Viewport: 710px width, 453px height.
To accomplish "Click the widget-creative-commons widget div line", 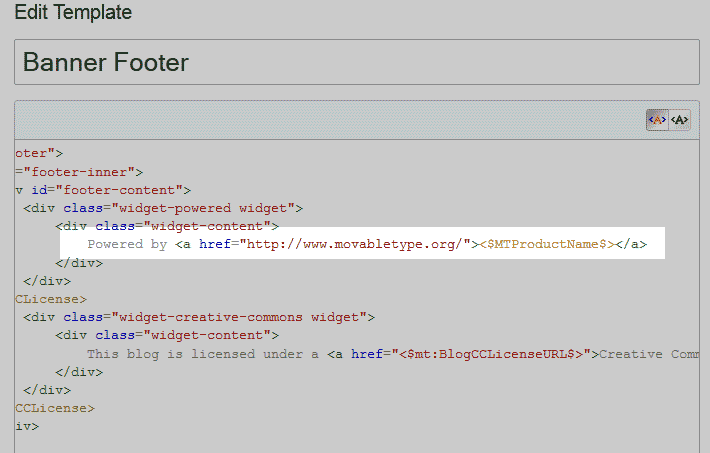I will click(x=199, y=317).
